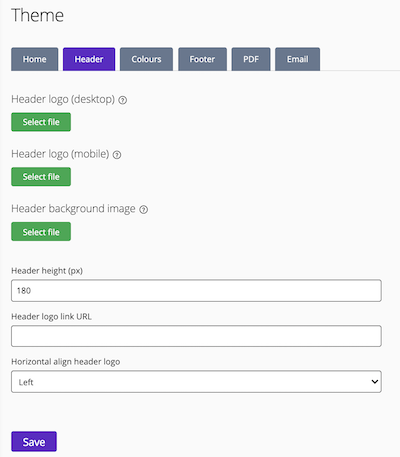Click help icon beside Header logo (desktop)

[123, 100]
